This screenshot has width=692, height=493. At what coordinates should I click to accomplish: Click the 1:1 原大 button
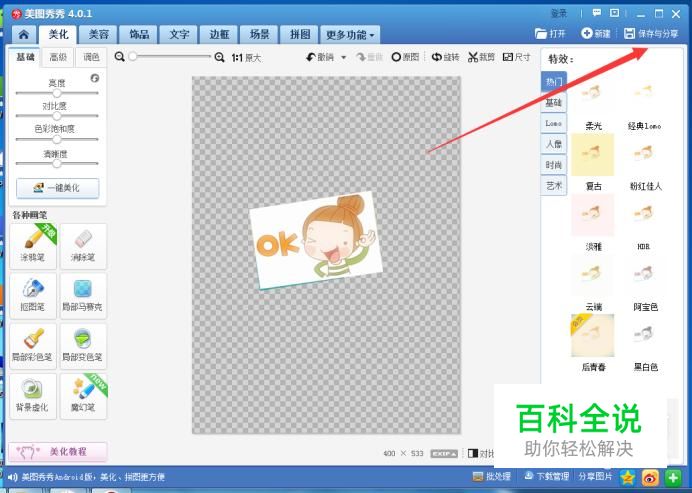[246, 57]
